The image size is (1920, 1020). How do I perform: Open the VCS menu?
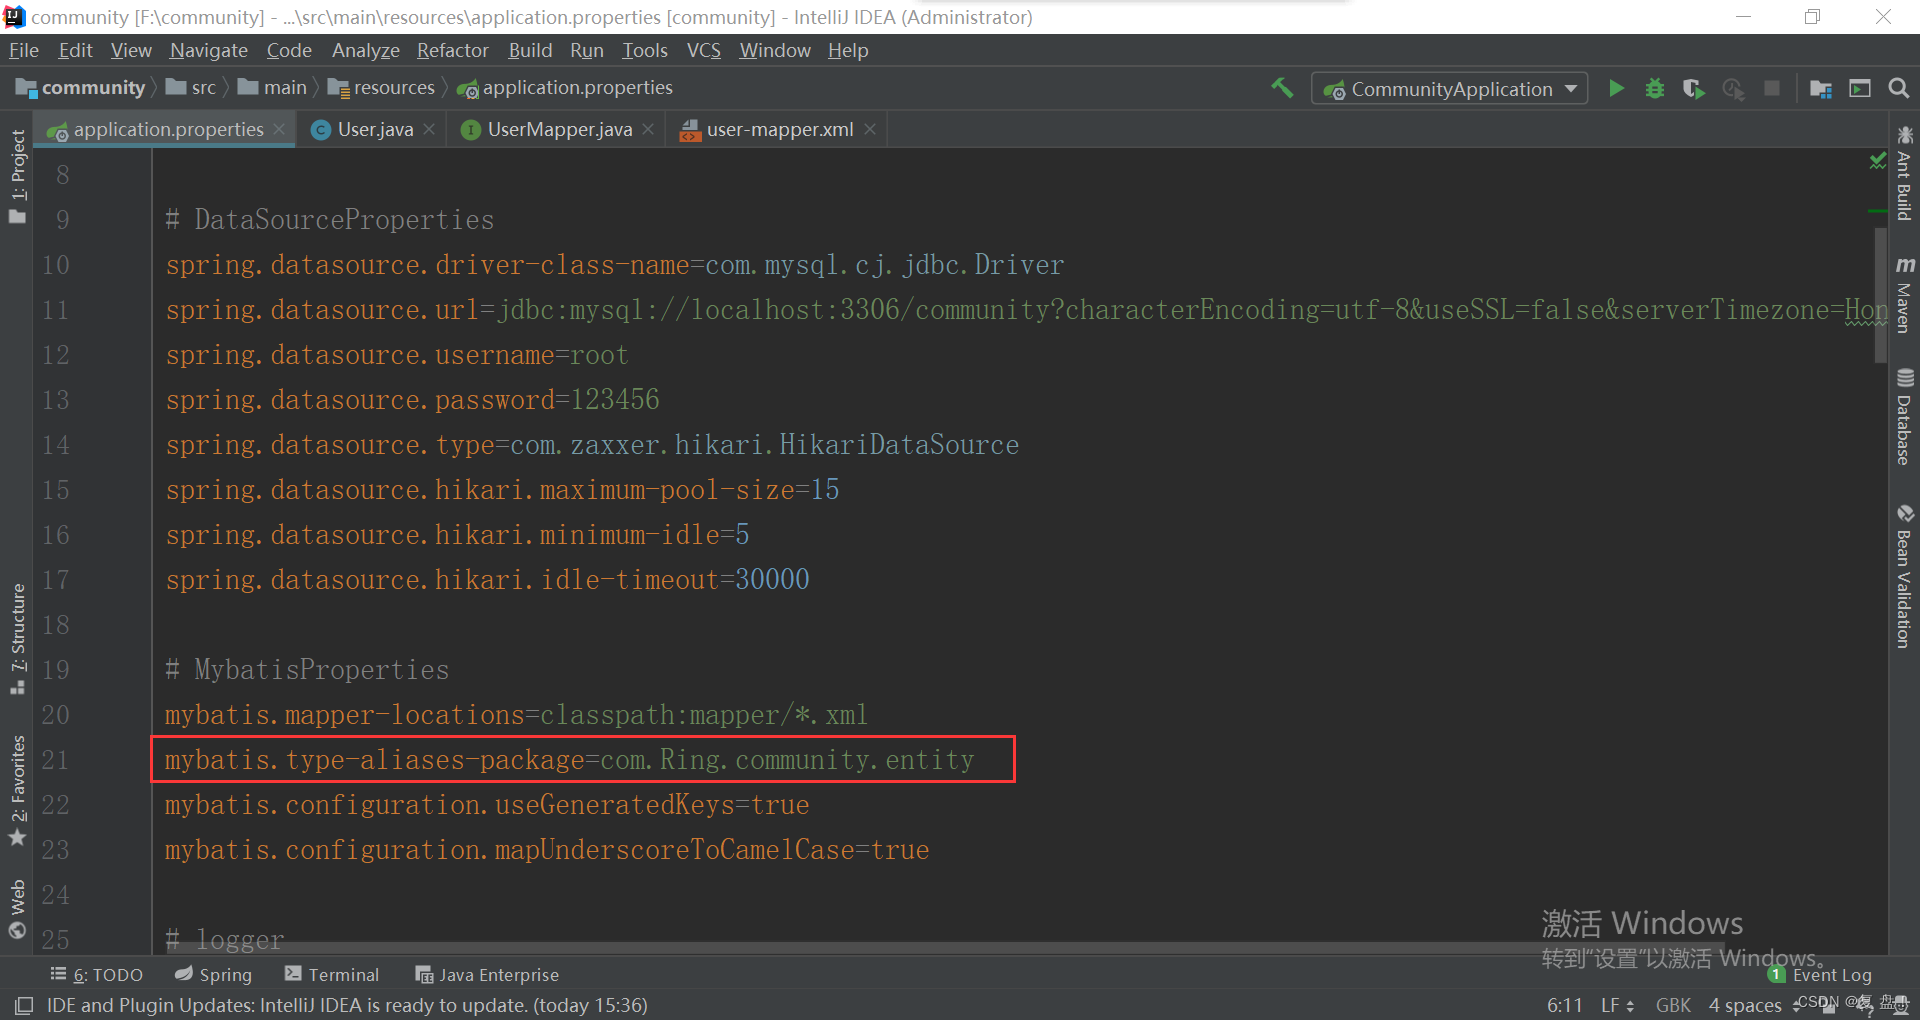pyautogui.click(x=703, y=50)
